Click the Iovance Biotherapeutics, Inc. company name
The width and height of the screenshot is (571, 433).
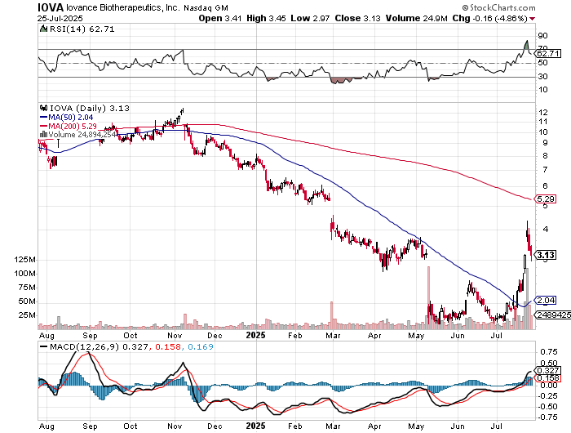click(123, 8)
